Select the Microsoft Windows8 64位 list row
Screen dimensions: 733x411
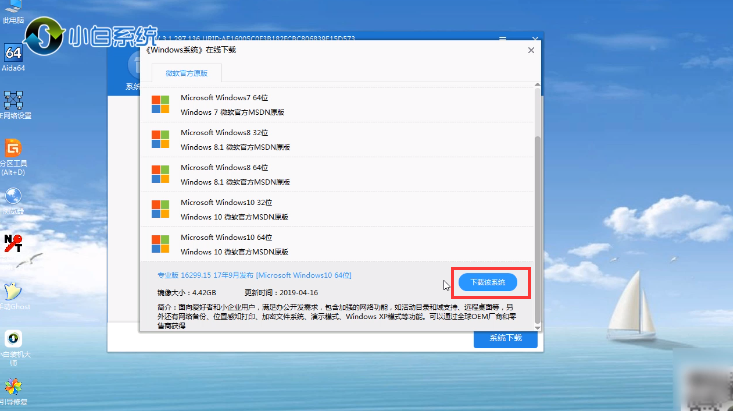point(340,174)
